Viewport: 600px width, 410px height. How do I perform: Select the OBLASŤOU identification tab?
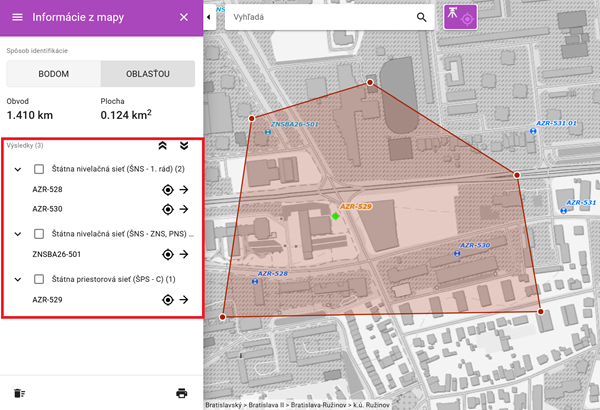[148, 74]
